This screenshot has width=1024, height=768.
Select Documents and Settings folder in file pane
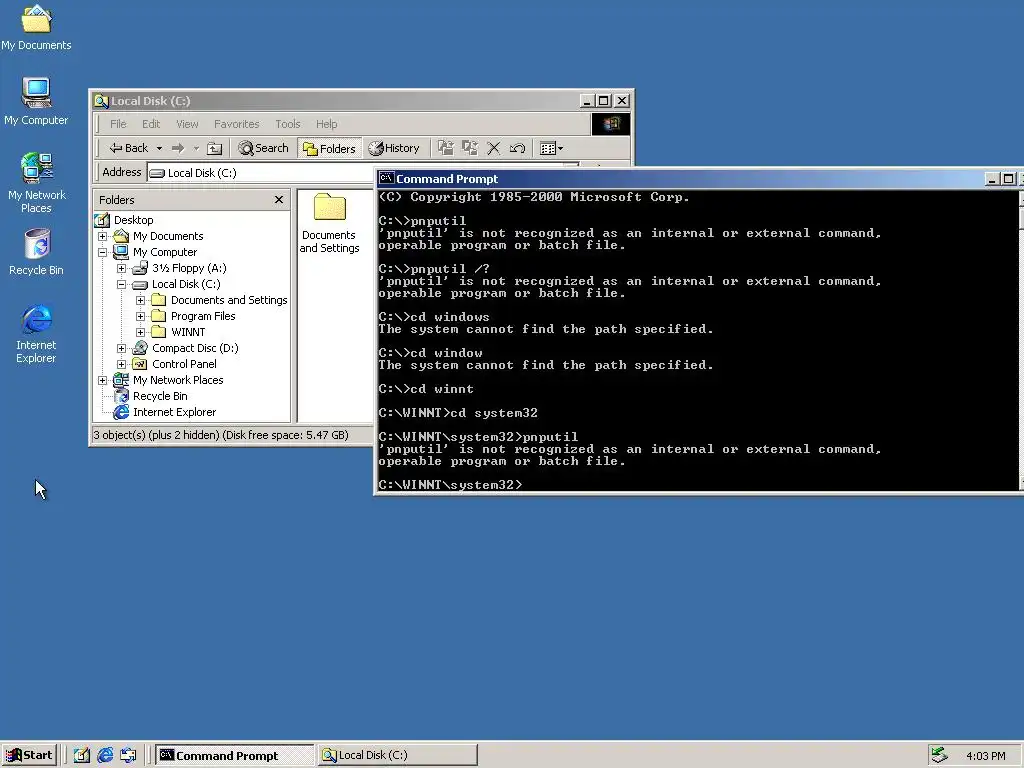pos(329,223)
